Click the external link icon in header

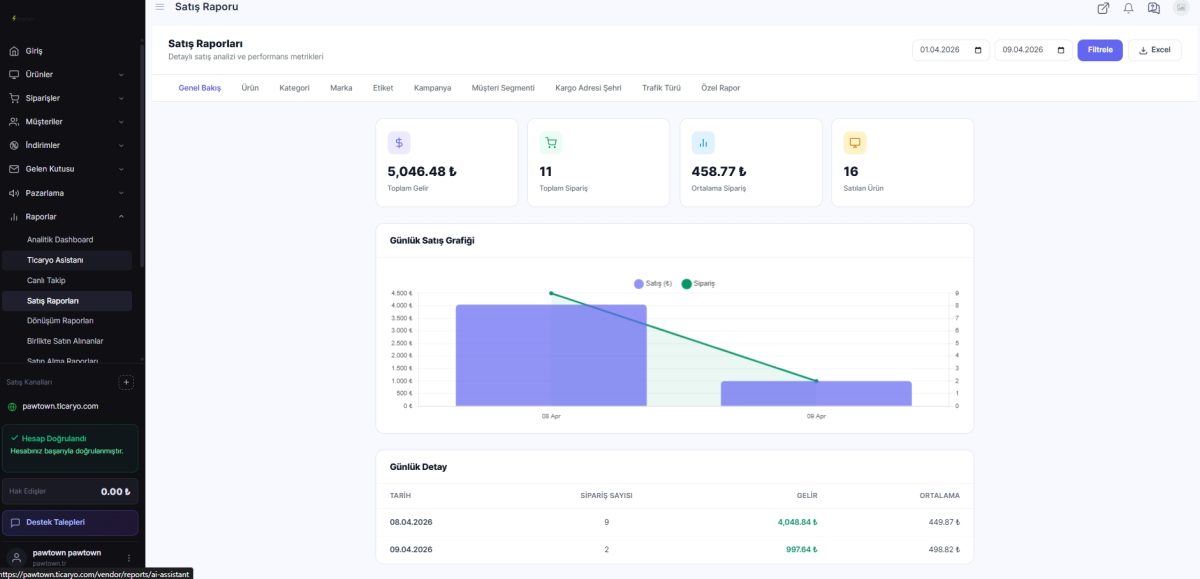click(x=1103, y=8)
